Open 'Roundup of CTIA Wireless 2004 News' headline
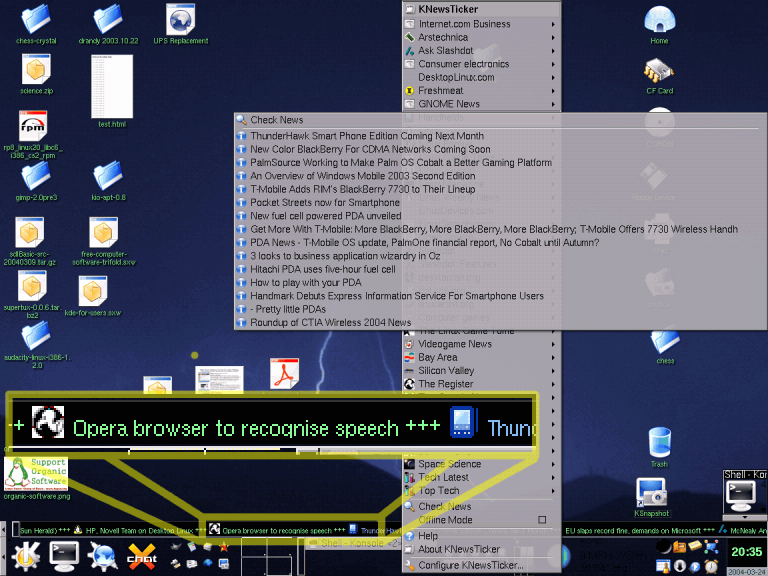768x576 pixels. (330, 323)
